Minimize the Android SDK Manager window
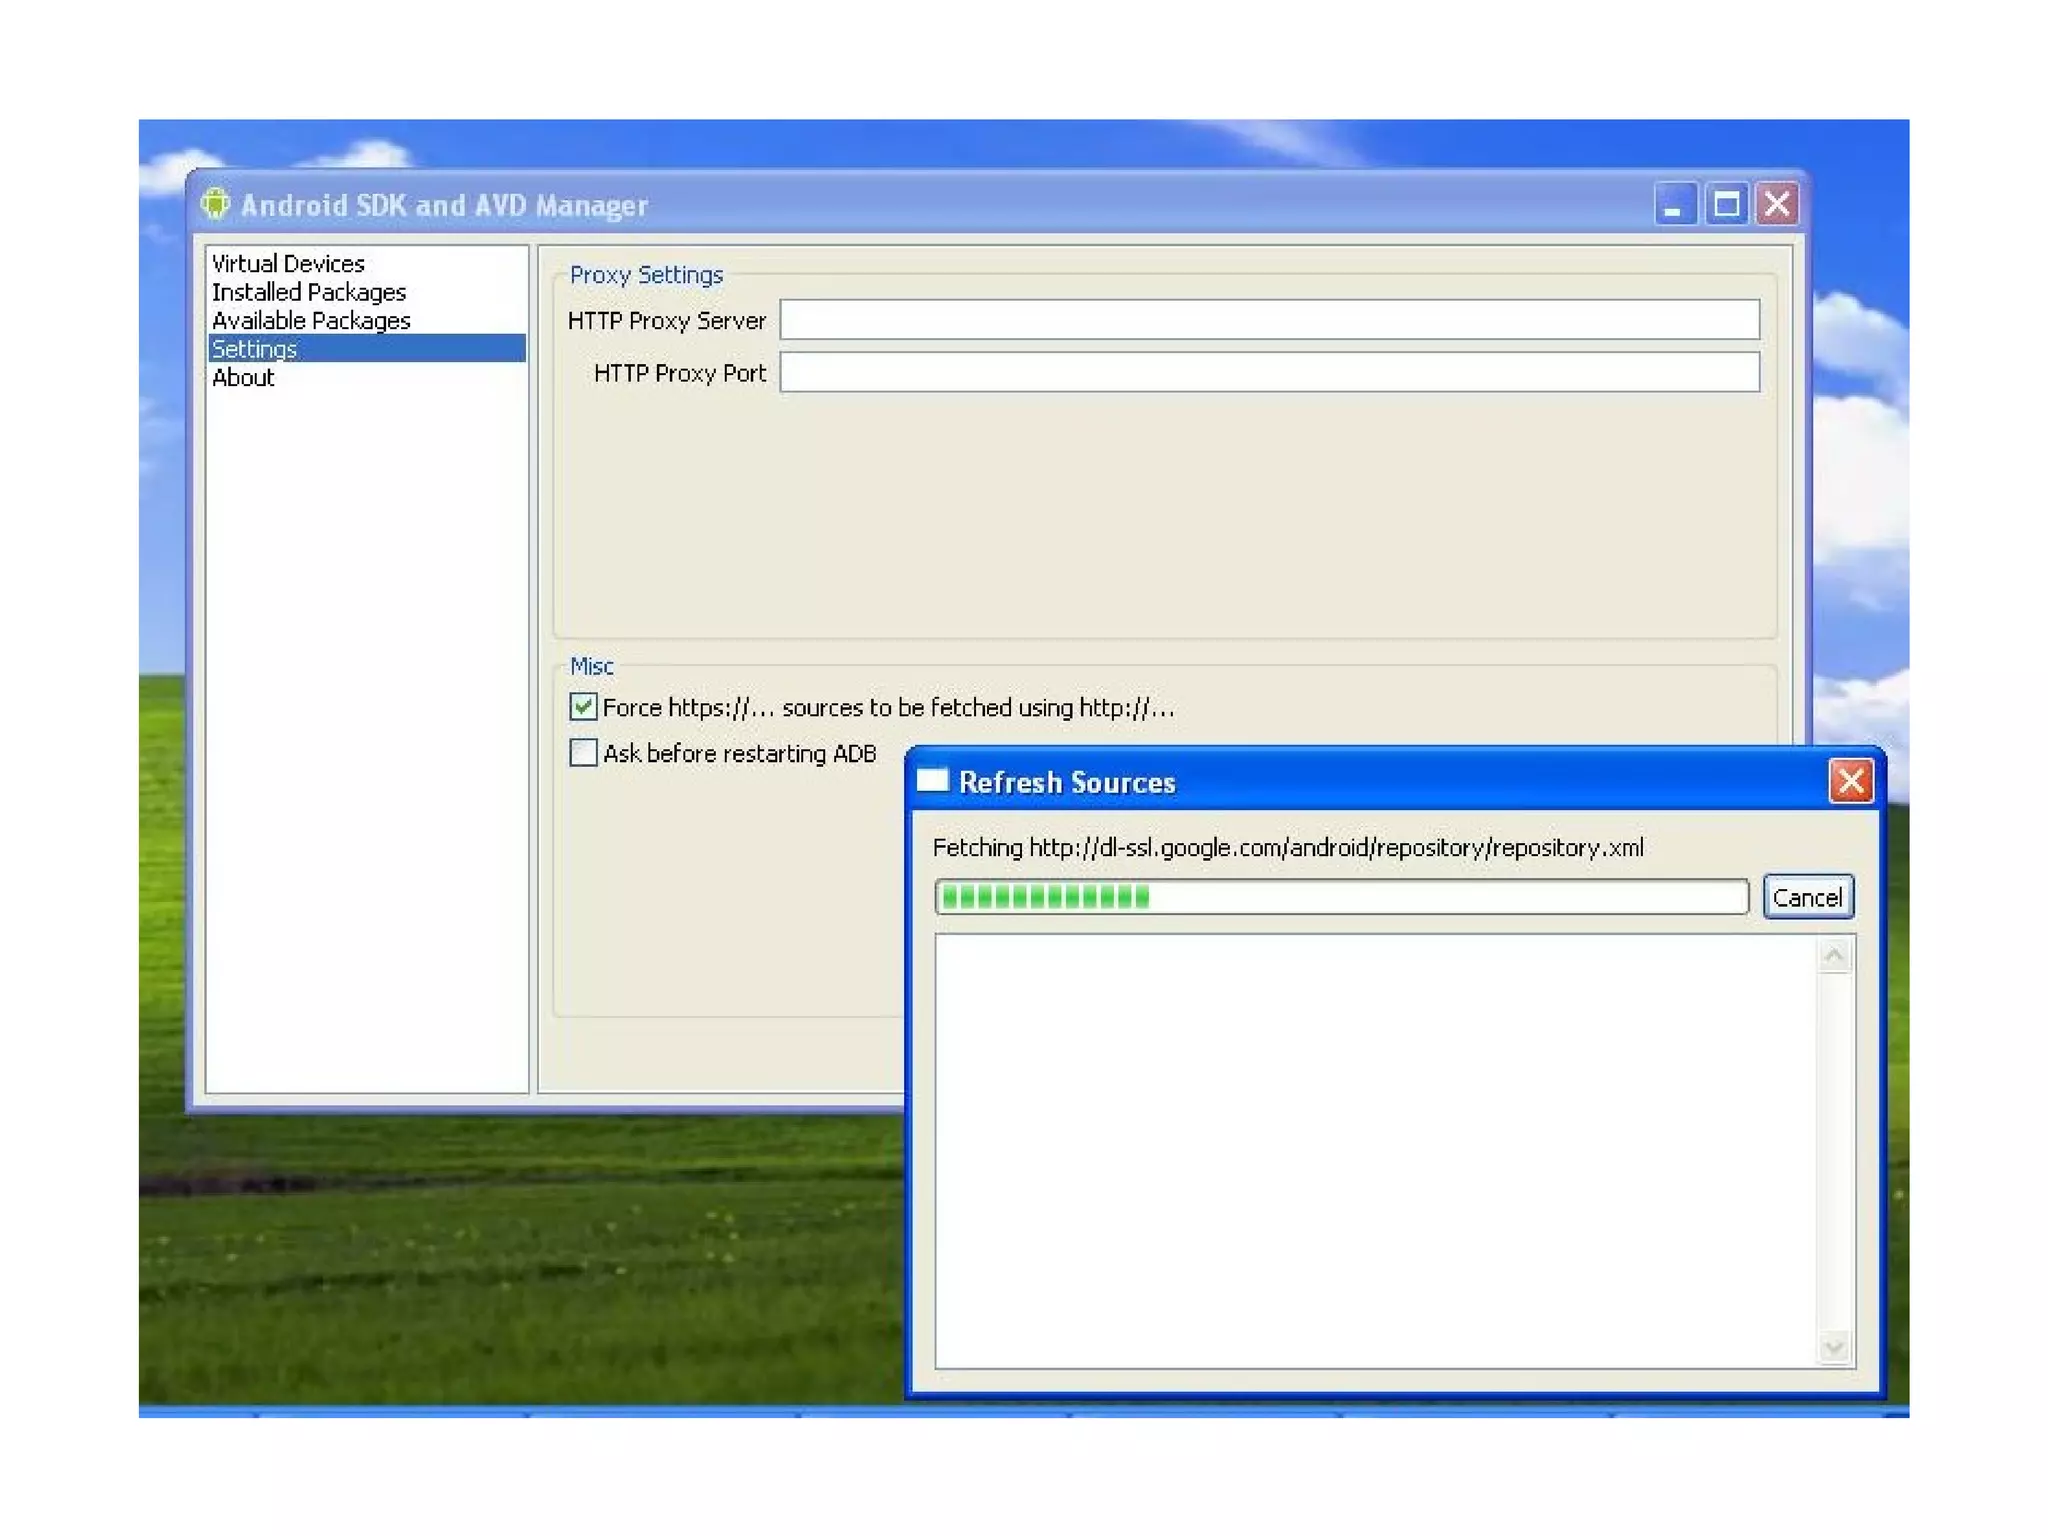The image size is (2048, 1536). [x=1674, y=205]
